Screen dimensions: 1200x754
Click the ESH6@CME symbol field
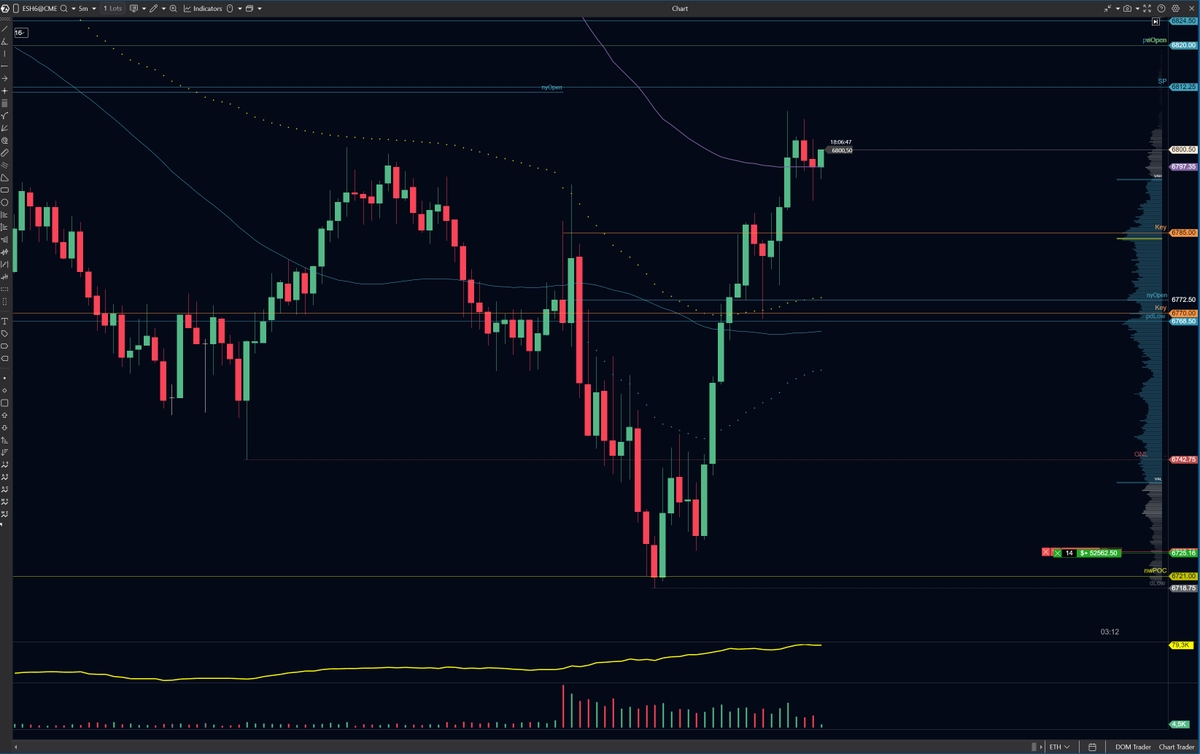tap(40, 8)
